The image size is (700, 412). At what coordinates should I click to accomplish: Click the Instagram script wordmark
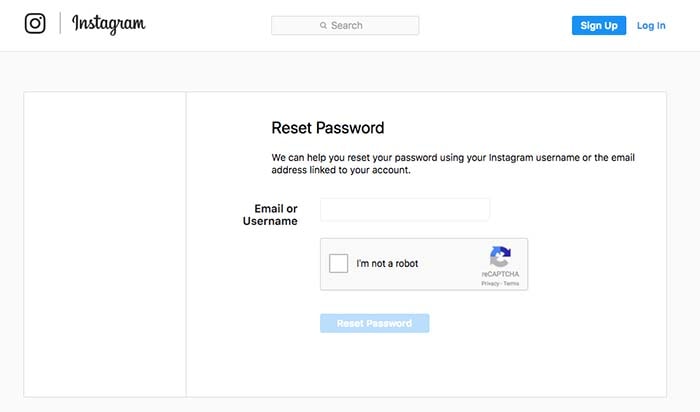[x=108, y=24]
